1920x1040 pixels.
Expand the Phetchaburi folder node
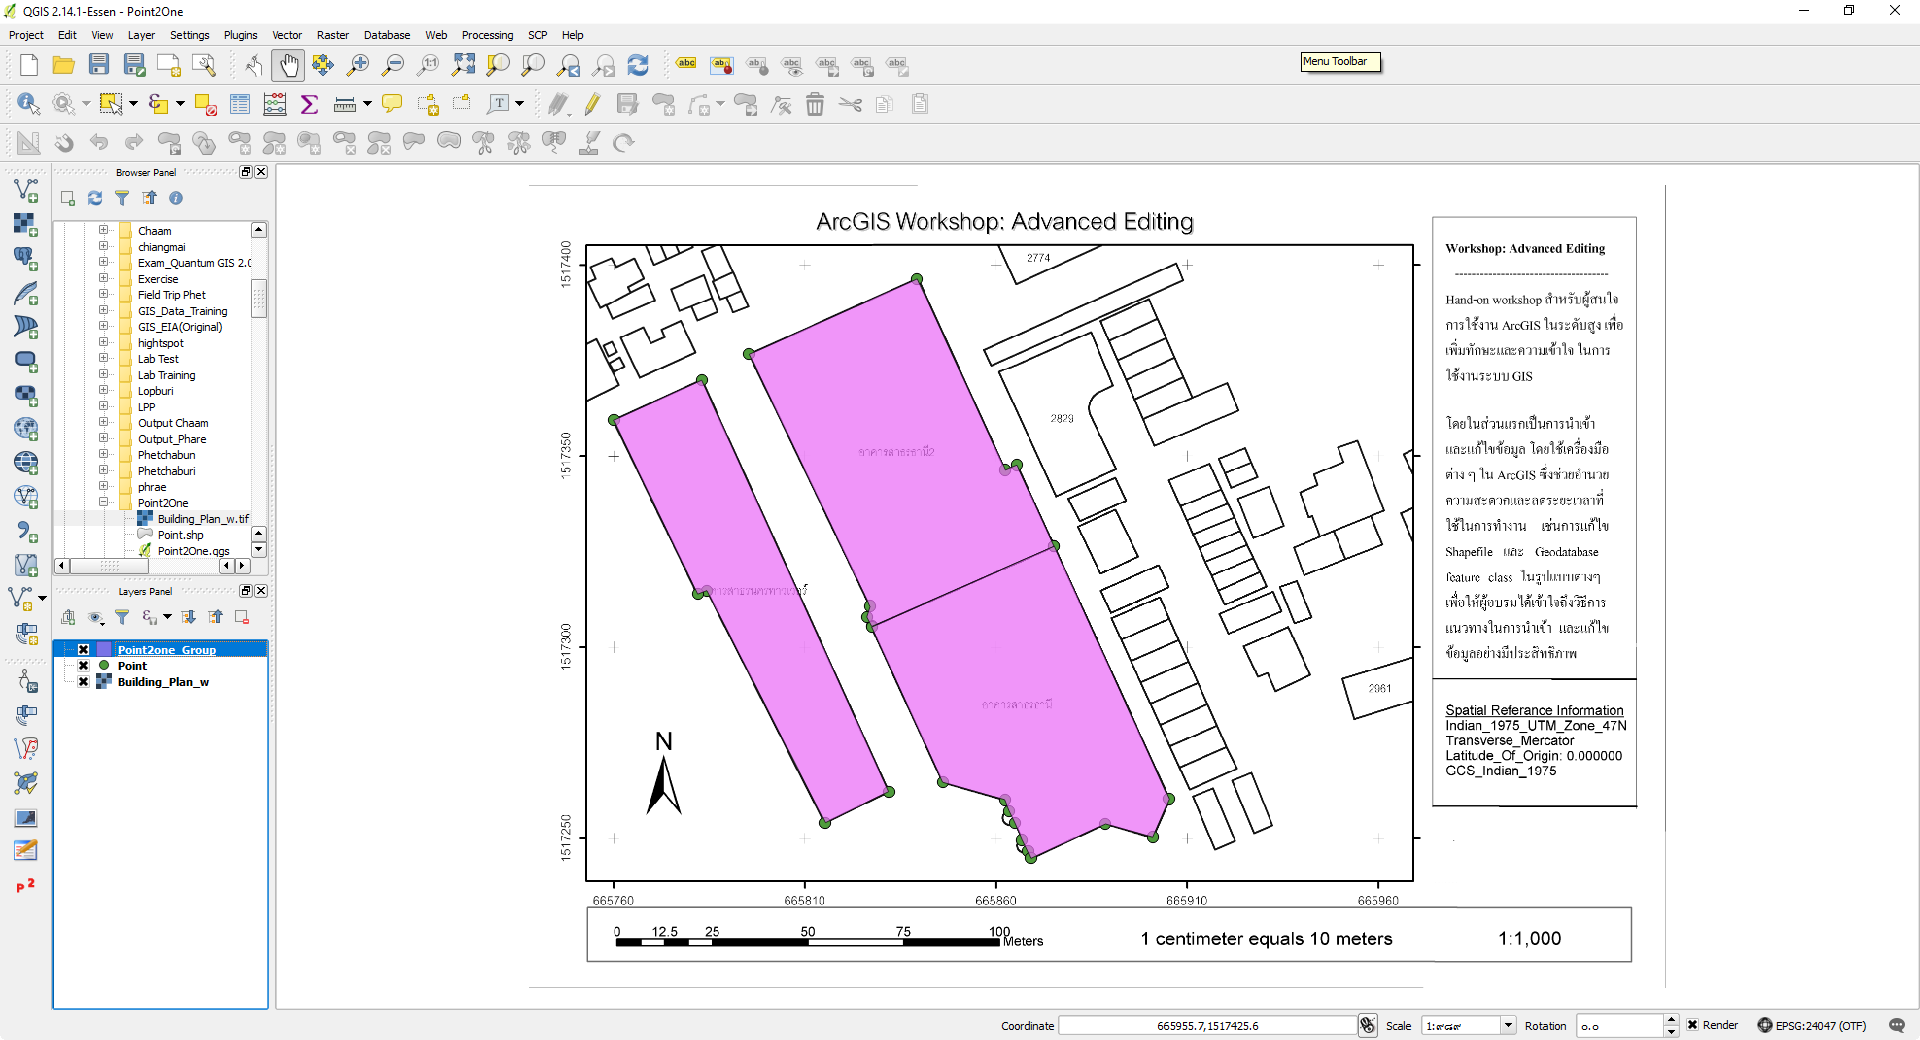pos(103,470)
